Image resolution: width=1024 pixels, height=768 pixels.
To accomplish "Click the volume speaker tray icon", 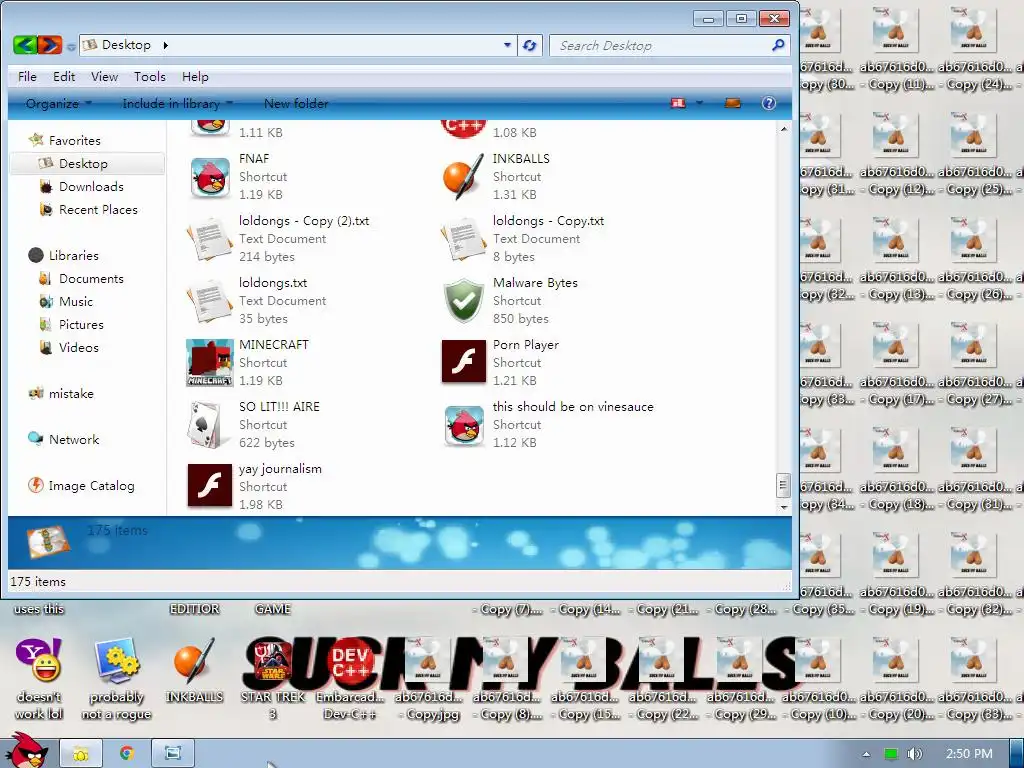I will point(914,754).
